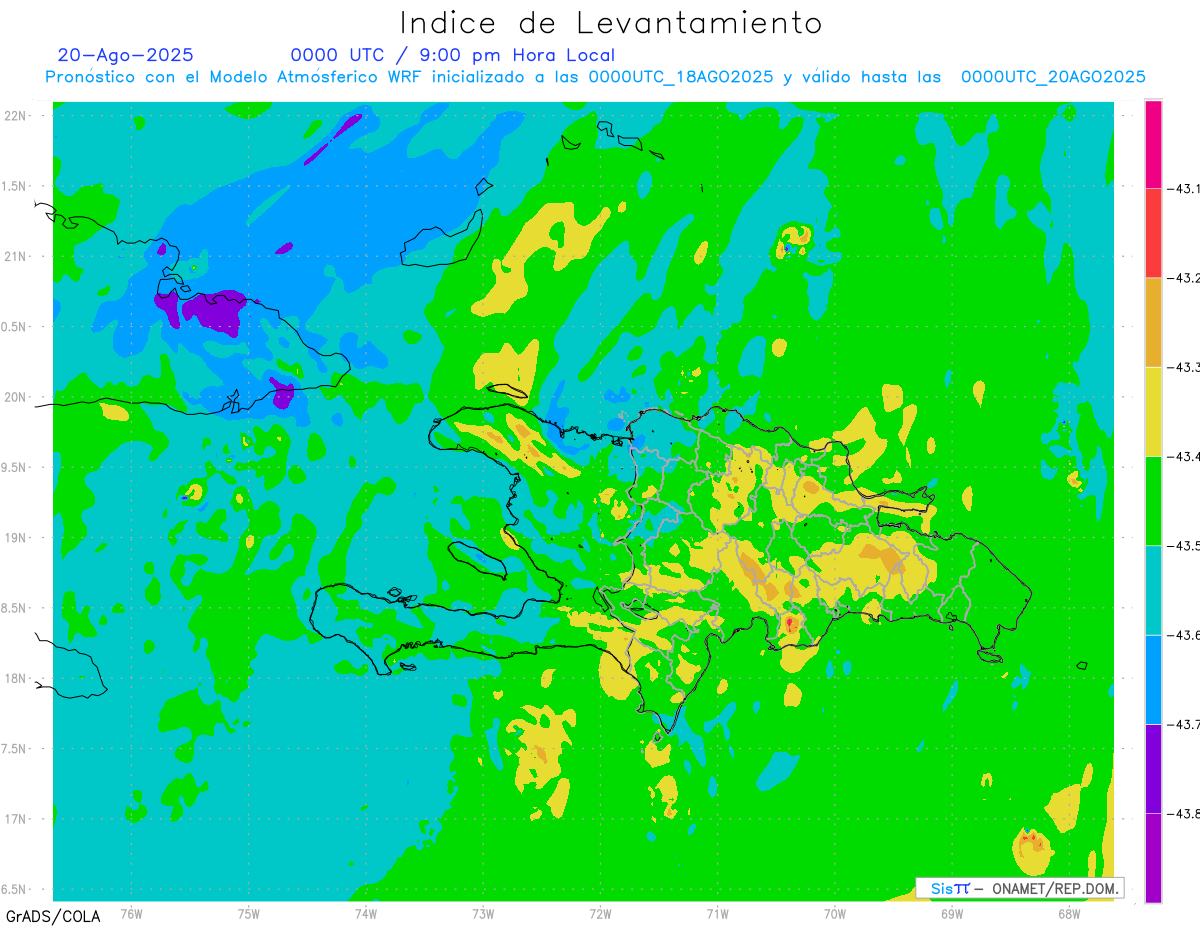Click the latitude label 19N
This screenshot has width=1200, height=927.
click(15, 538)
